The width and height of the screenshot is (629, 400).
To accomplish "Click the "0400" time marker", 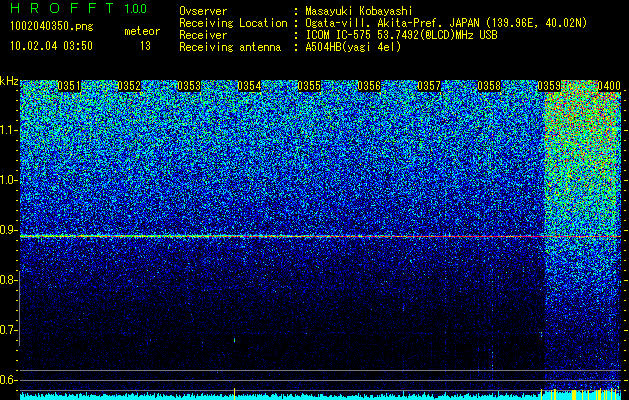I will pos(609,86).
